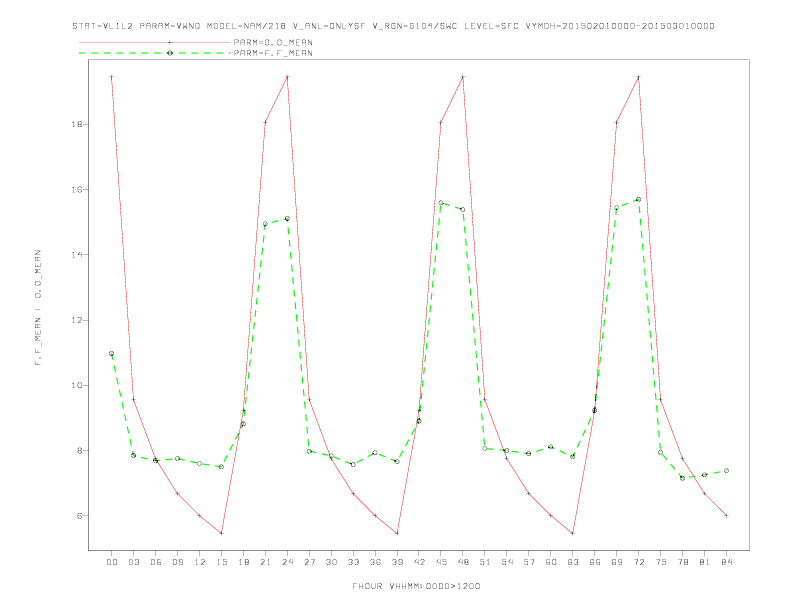Click the green circle data point at hour 00
Viewport: 792px width, 612px height.
click(112, 353)
